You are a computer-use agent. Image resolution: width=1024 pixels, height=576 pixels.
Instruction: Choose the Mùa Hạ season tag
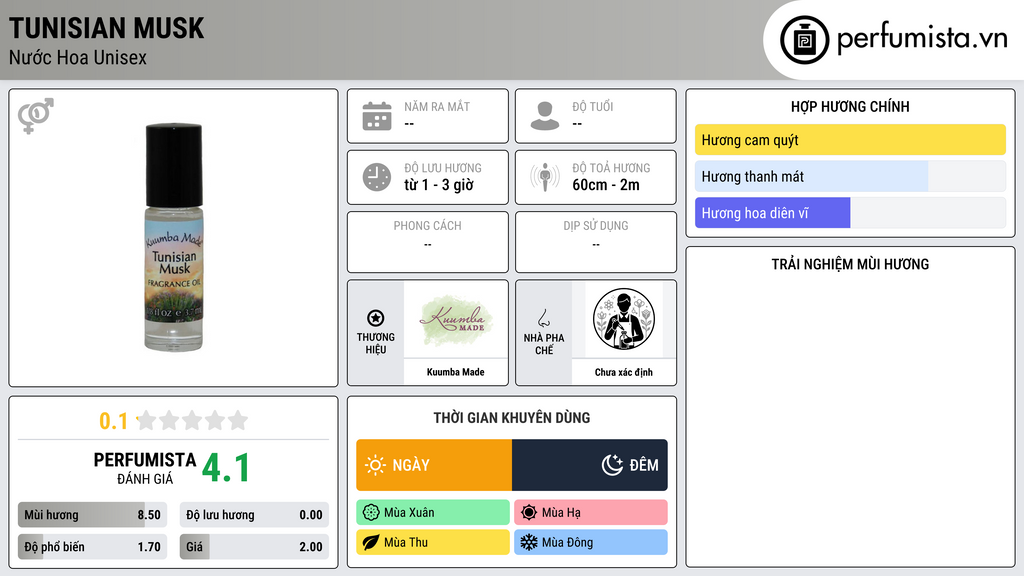[x=591, y=513]
